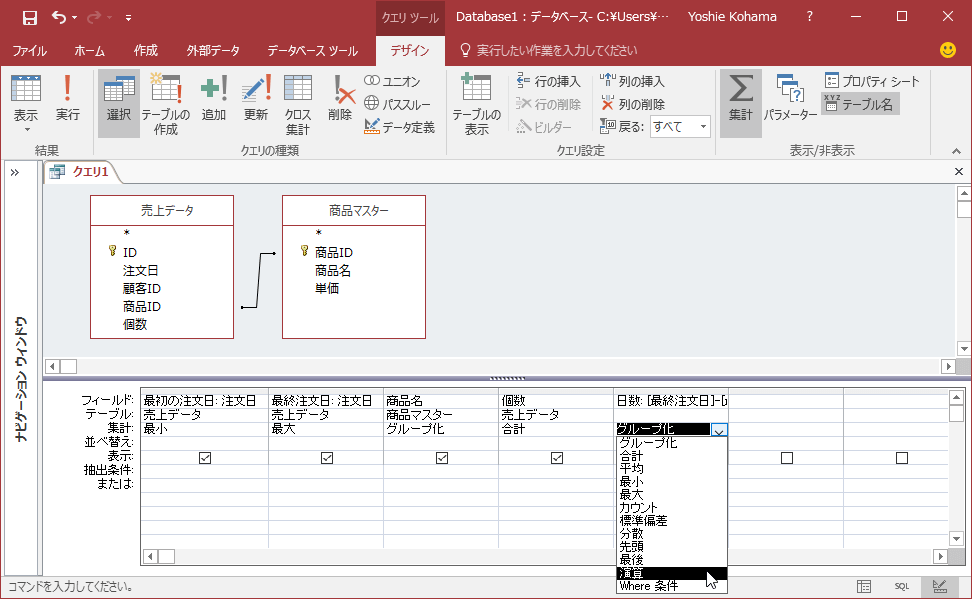Screen dimensions: 972x599
Task: Click the 注文日 field in 売上データ table
Action: click(141, 270)
